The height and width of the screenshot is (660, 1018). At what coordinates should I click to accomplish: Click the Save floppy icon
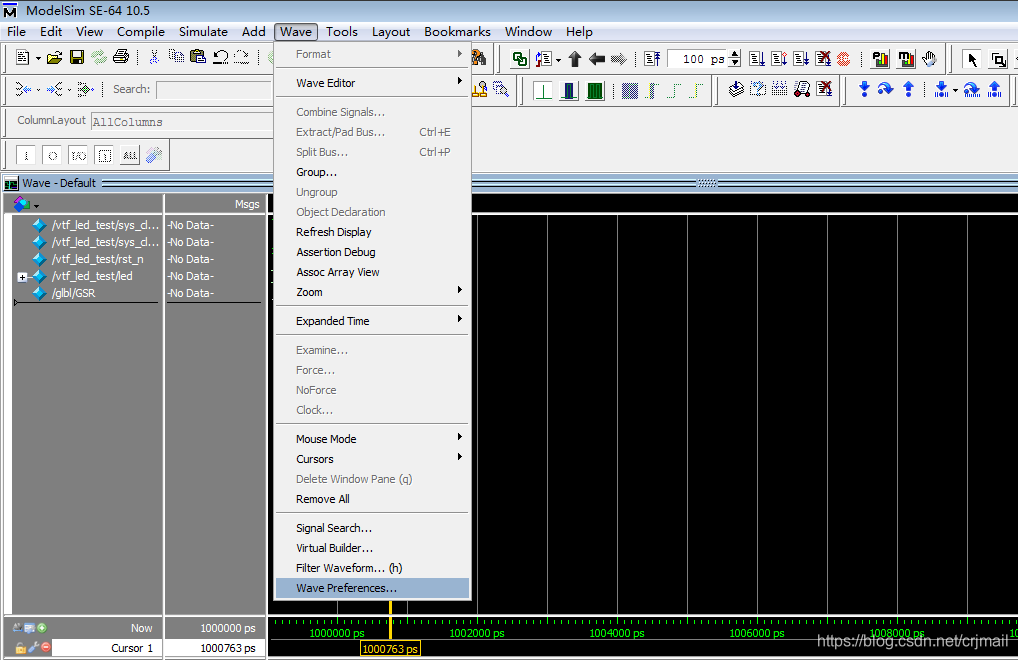click(x=77, y=58)
